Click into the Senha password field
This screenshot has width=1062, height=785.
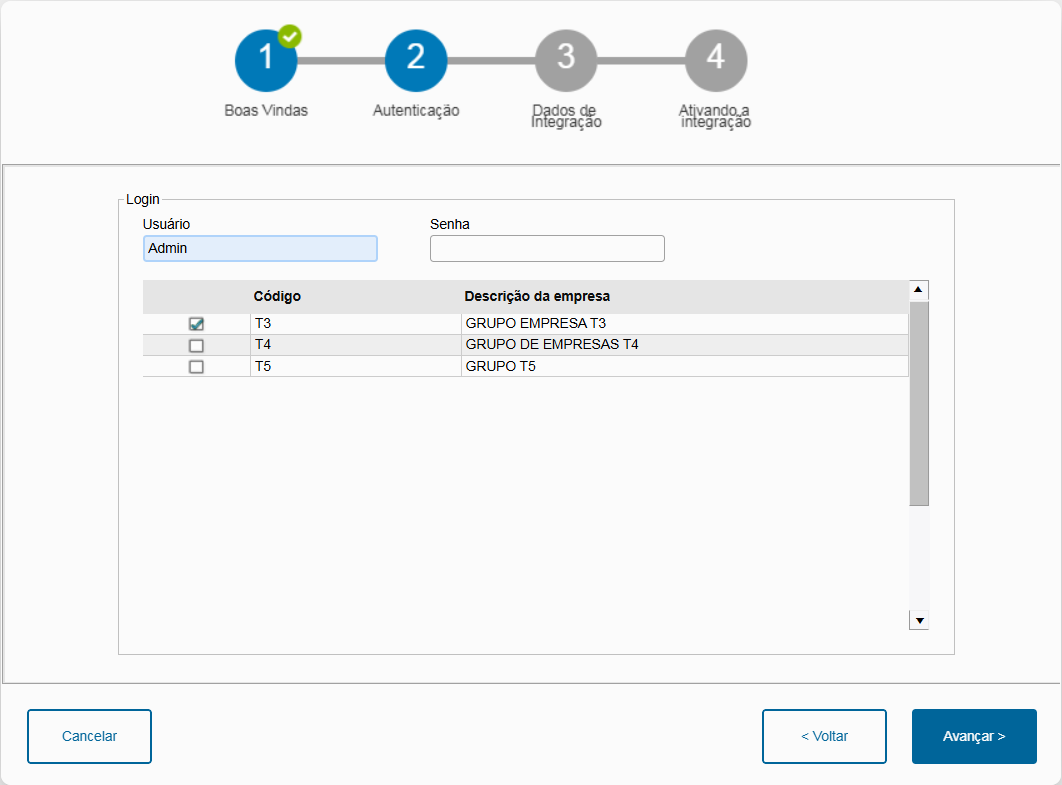click(547, 248)
